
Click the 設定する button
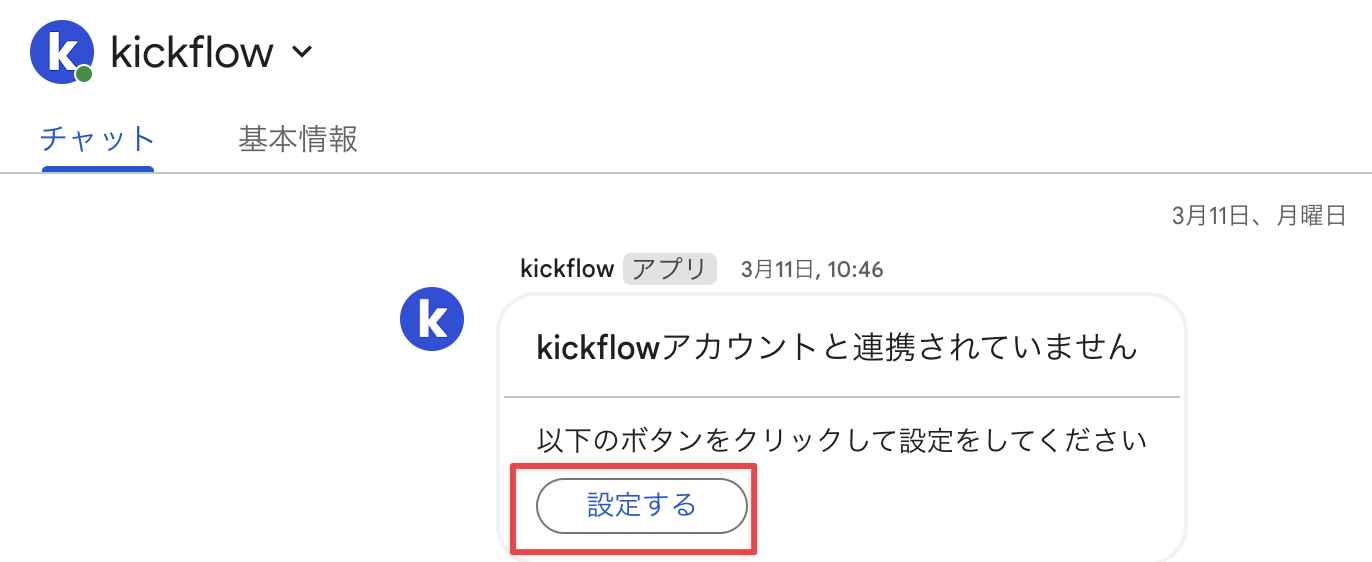click(x=642, y=506)
